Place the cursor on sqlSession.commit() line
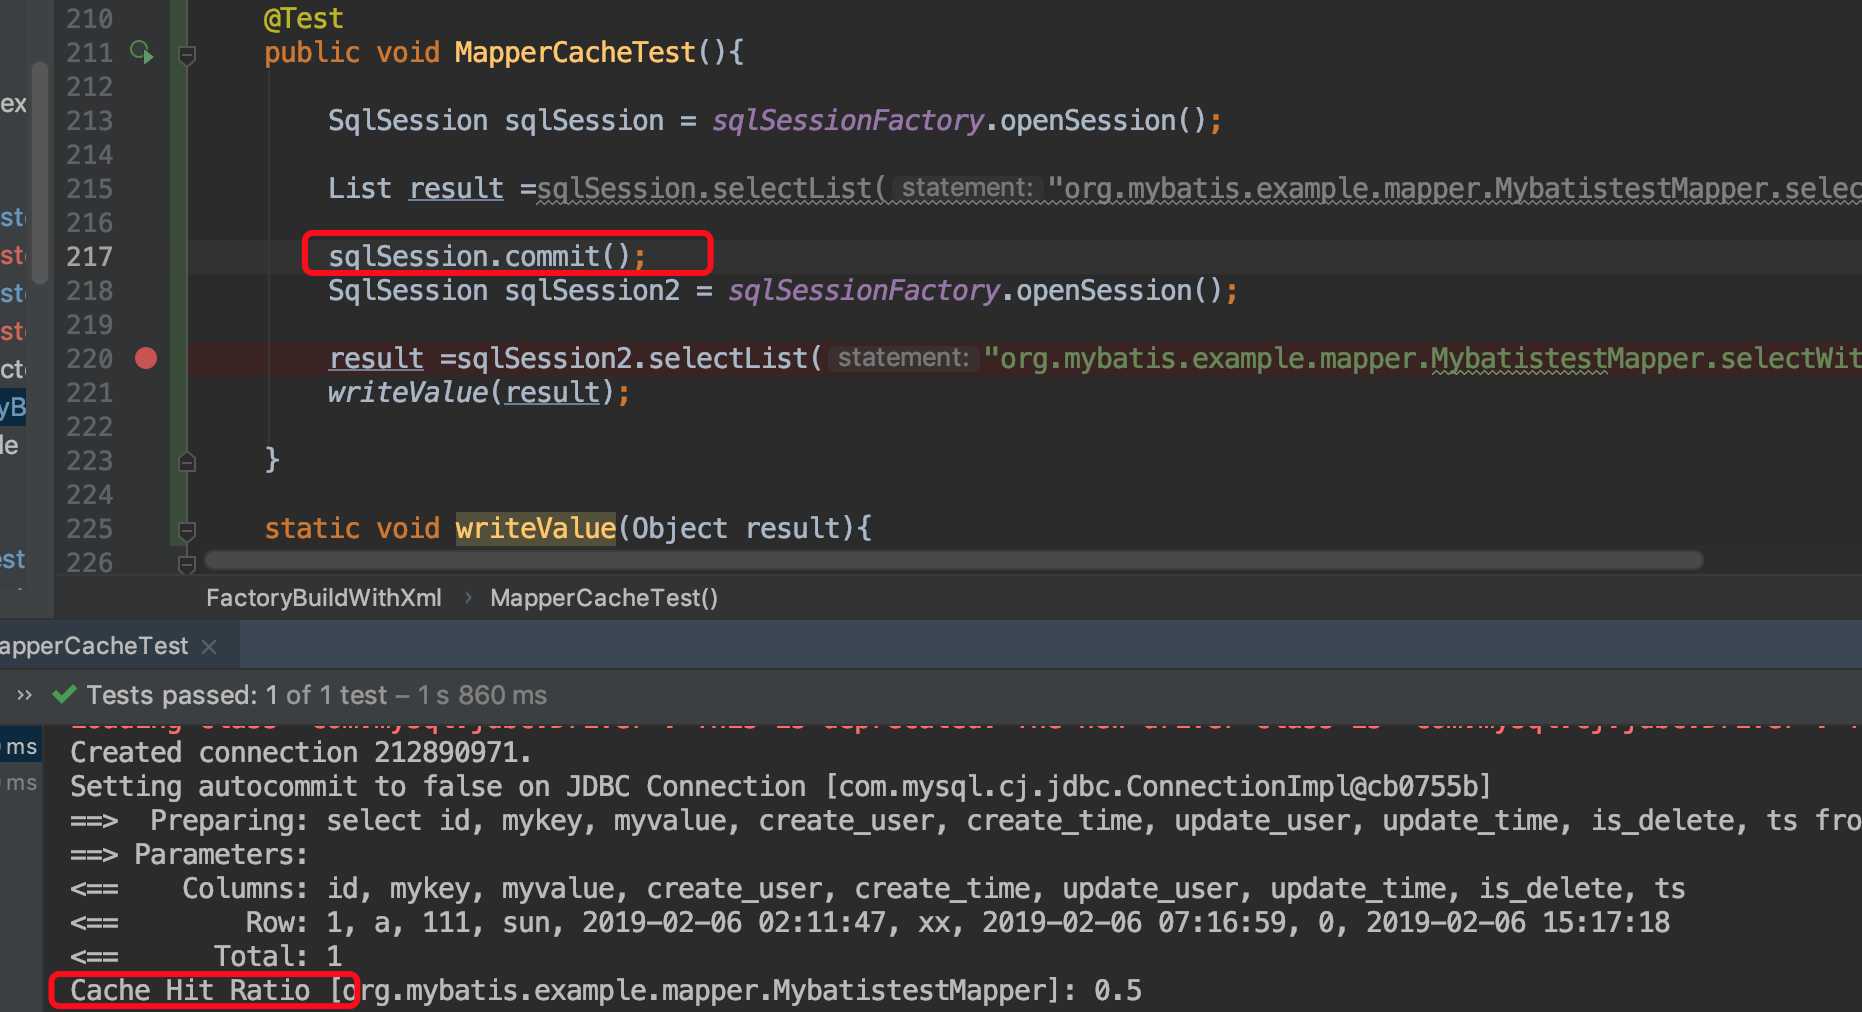The image size is (1862, 1012). tap(486, 256)
